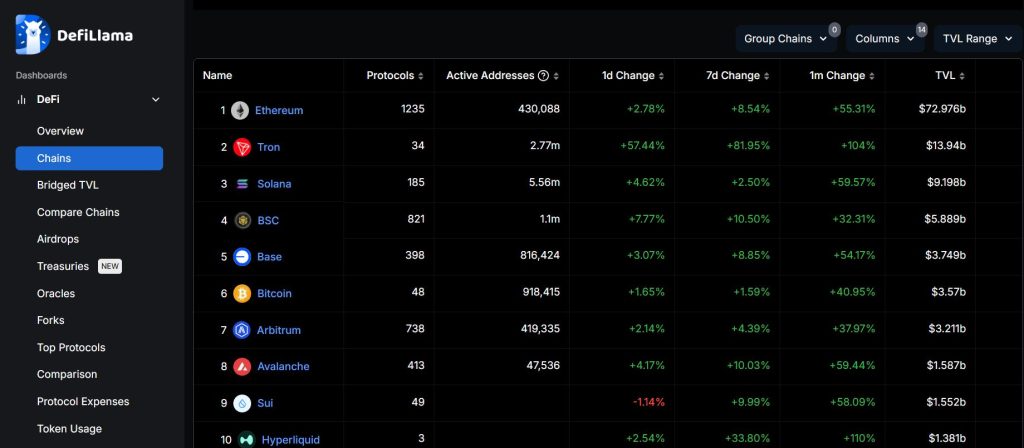Collapse the DeFi sidebar section
The width and height of the screenshot is (1024, 448).
(155, 100)
